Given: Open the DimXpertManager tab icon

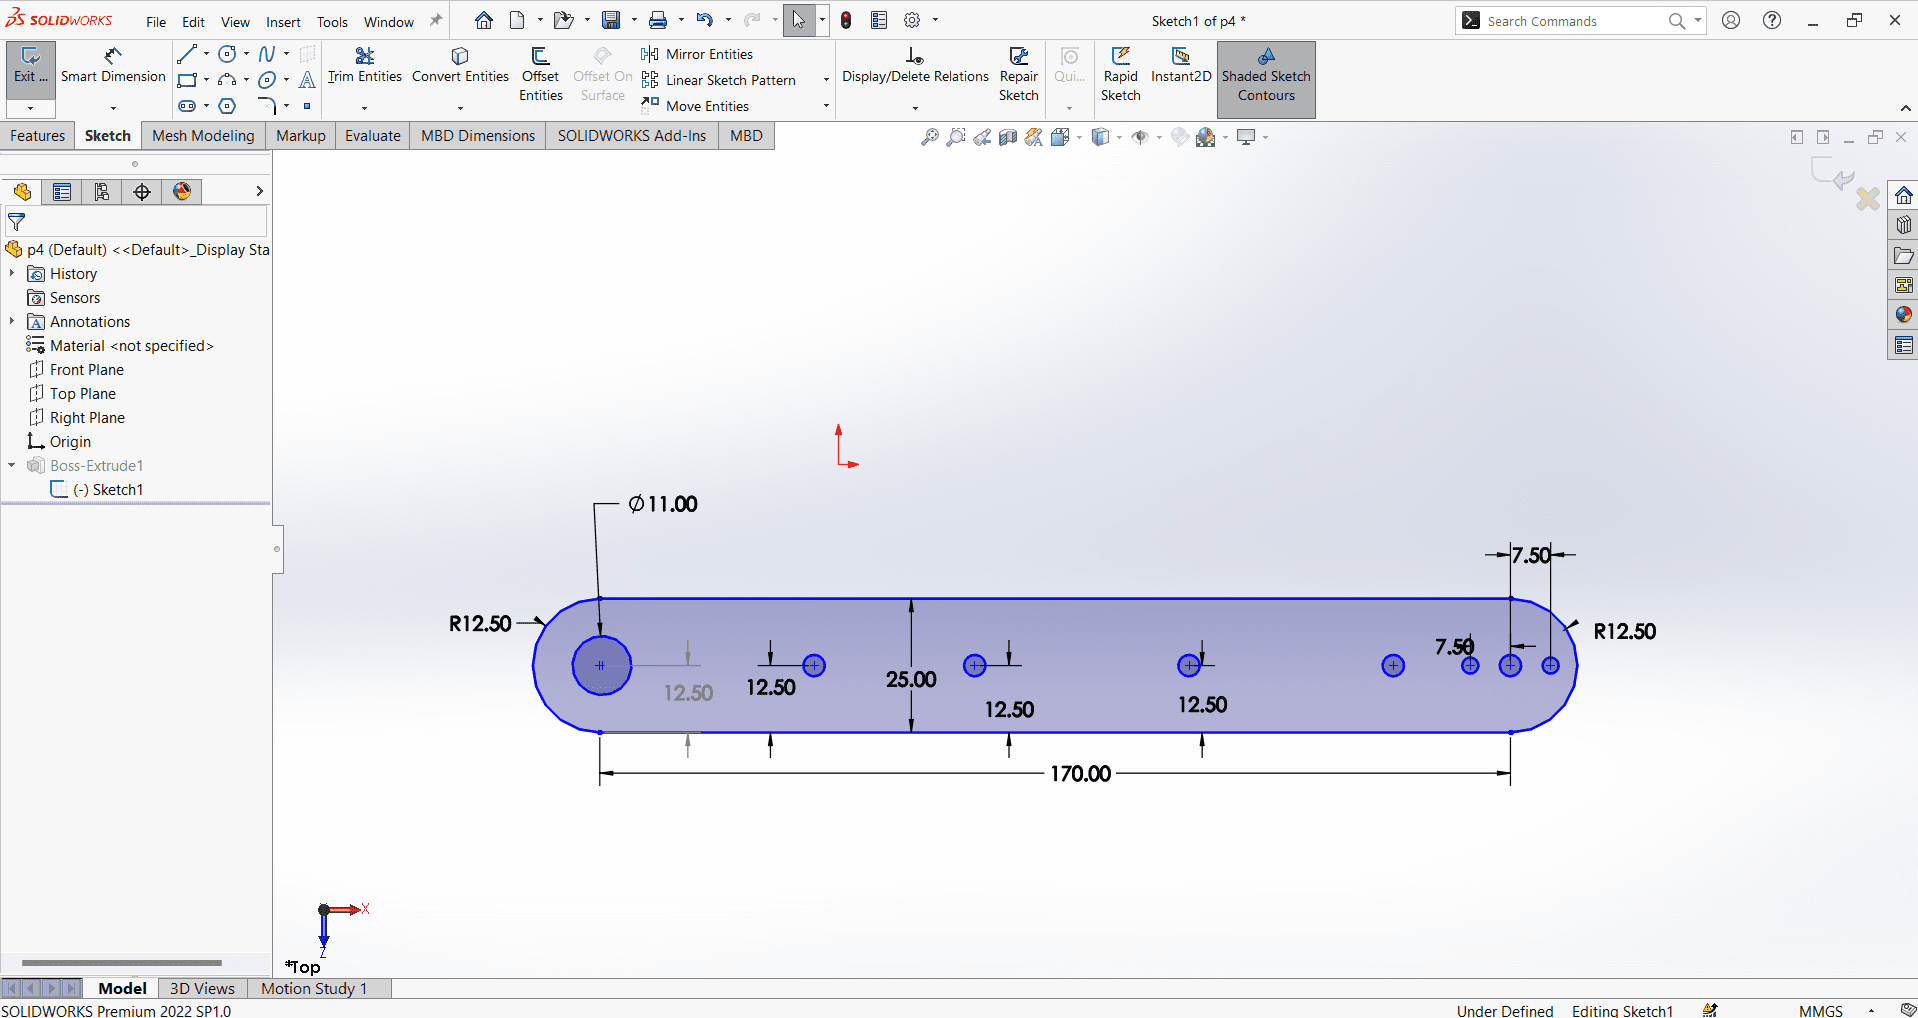Looking at the screenshot, I should tap(142, 192).
